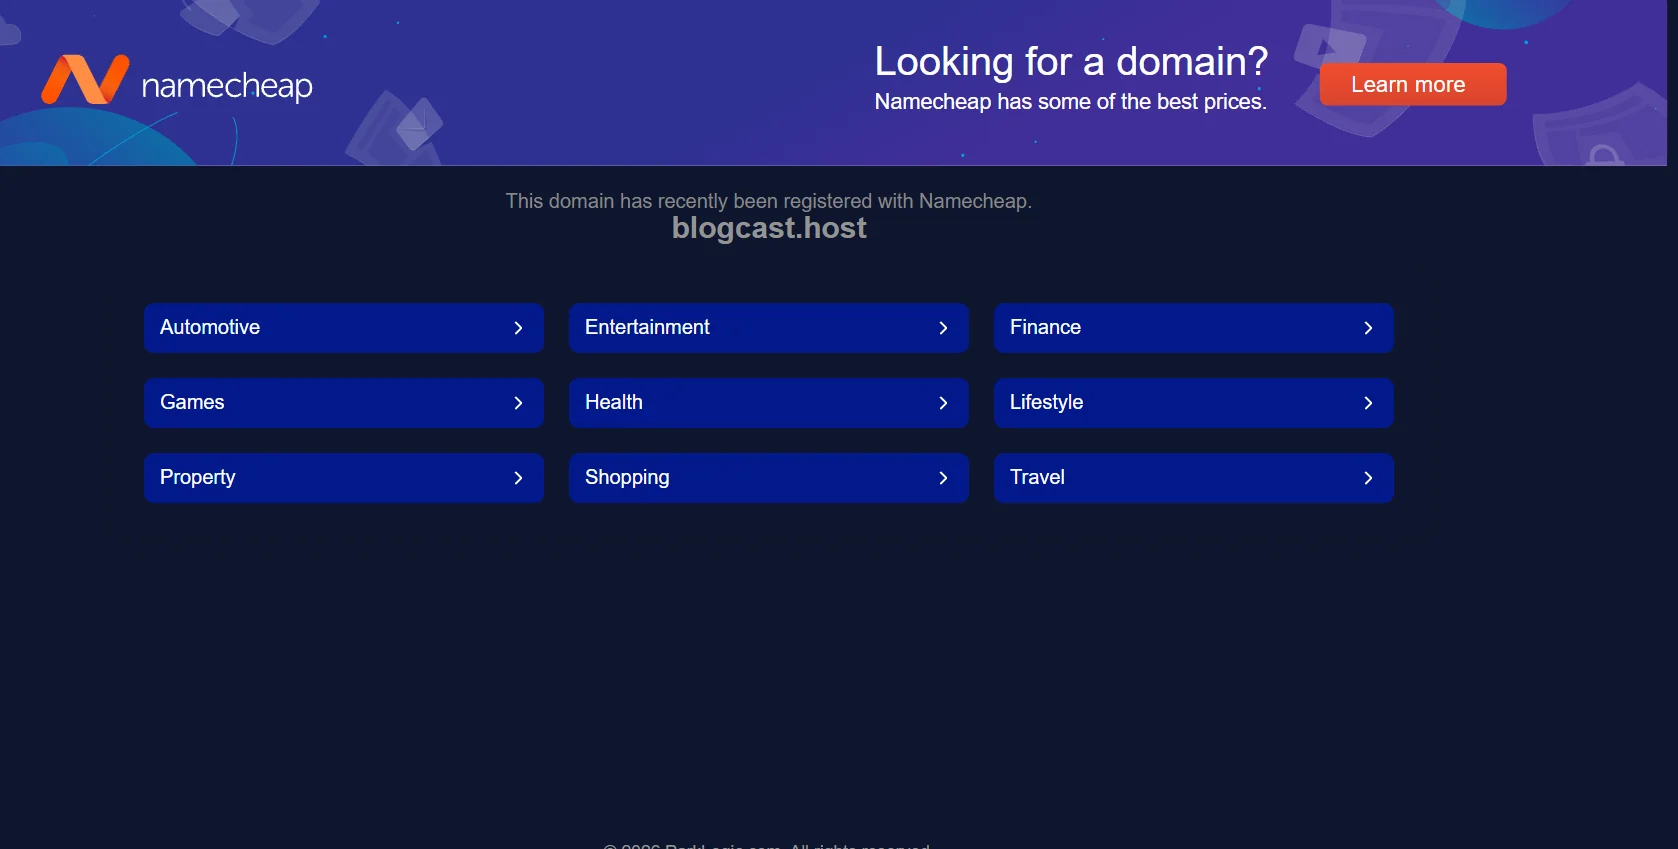
Task: Open the Games category
Action: pos(192,402)
